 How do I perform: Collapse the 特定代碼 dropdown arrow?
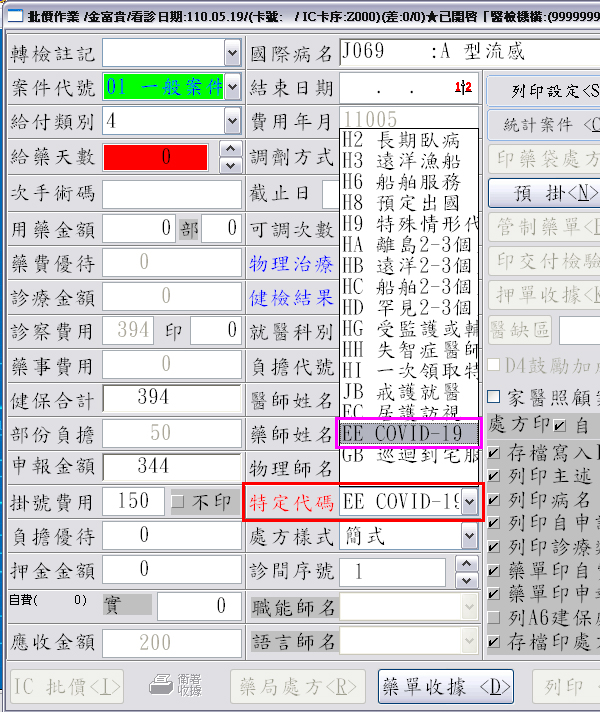click(x=470, y=502)
